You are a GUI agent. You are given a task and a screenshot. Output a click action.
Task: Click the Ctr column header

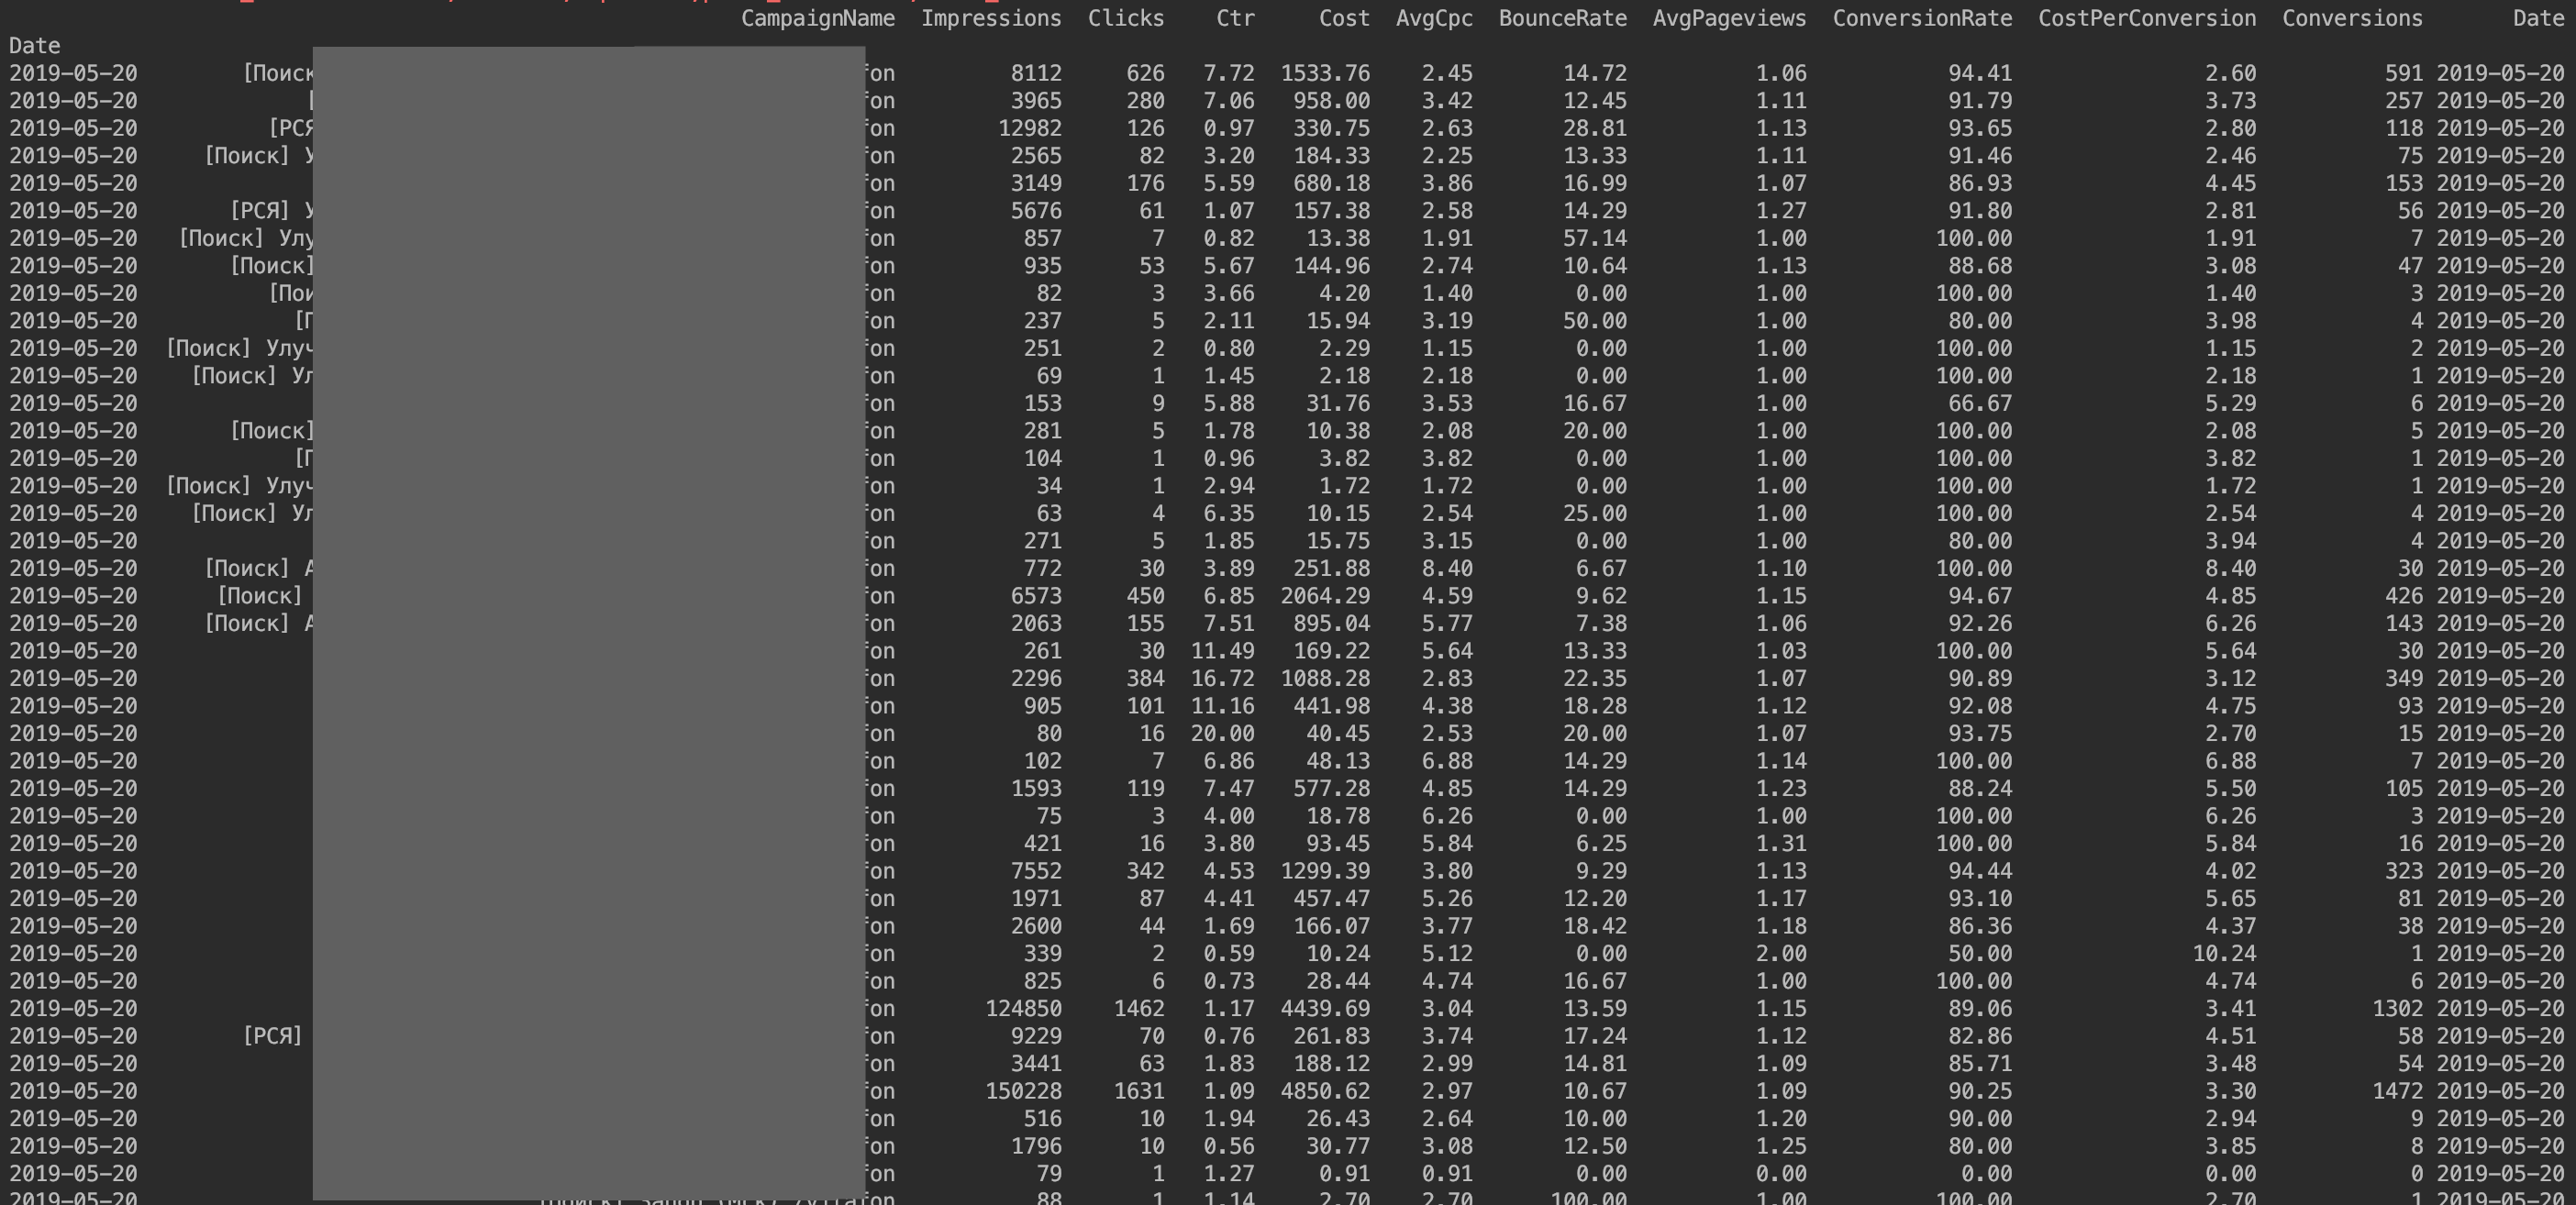click(1235, 18)
